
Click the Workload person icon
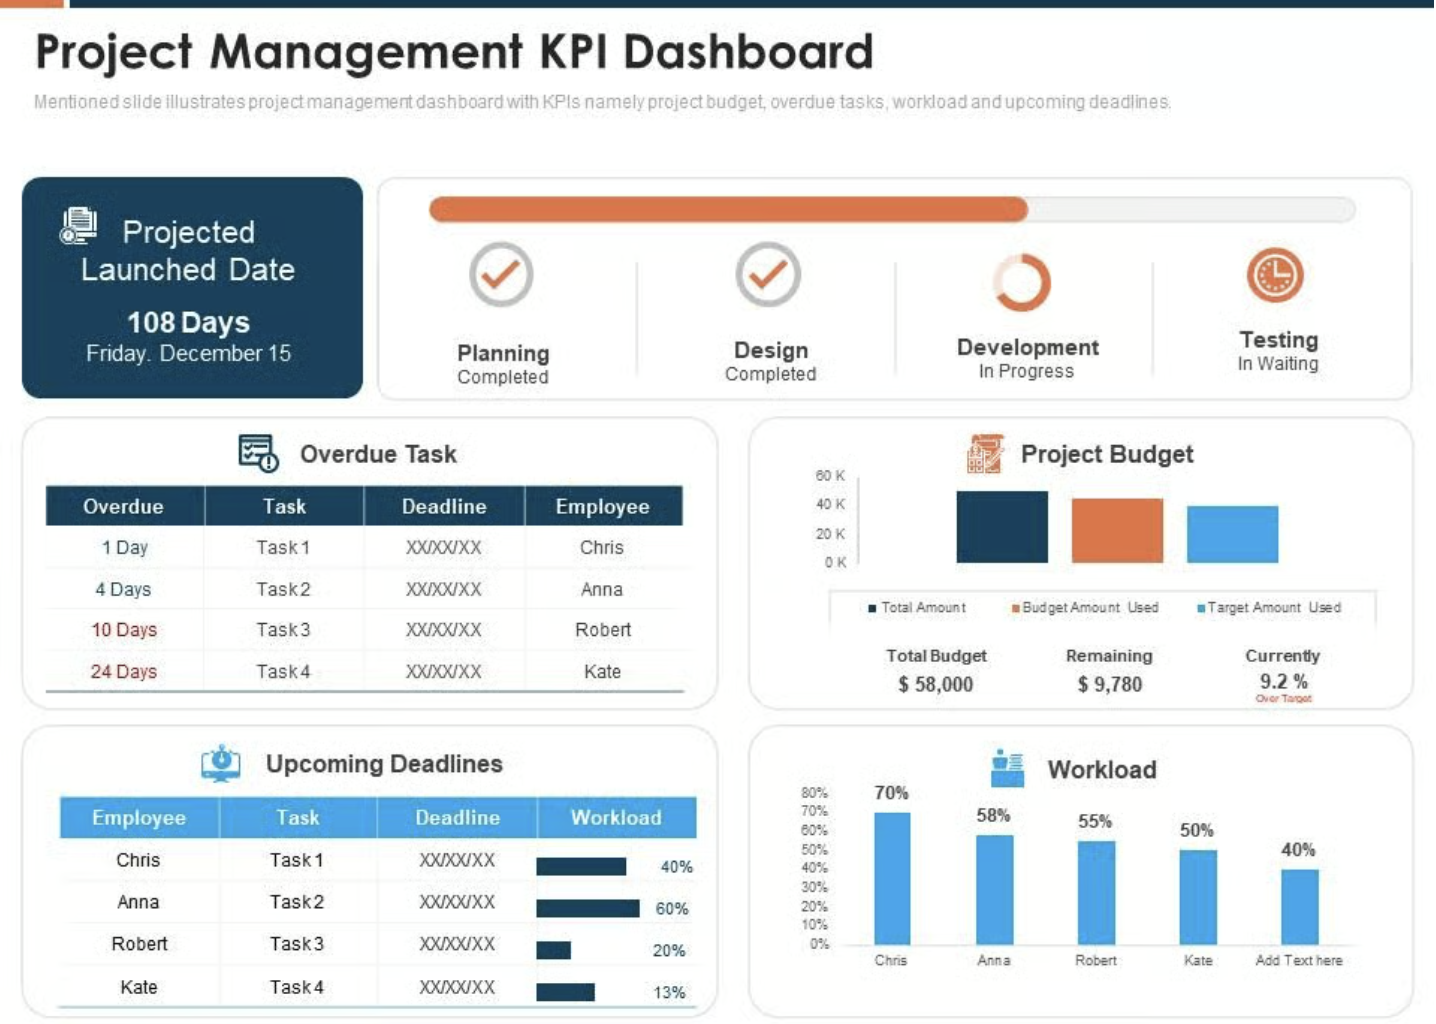click(1007, 768)
